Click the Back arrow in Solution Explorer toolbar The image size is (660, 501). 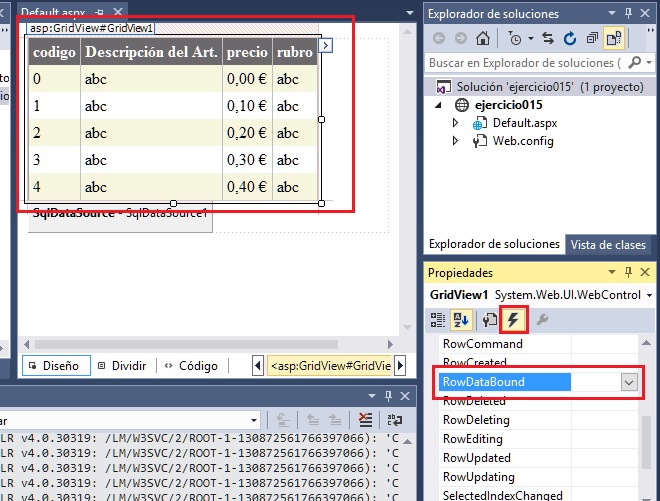[439, 38]
